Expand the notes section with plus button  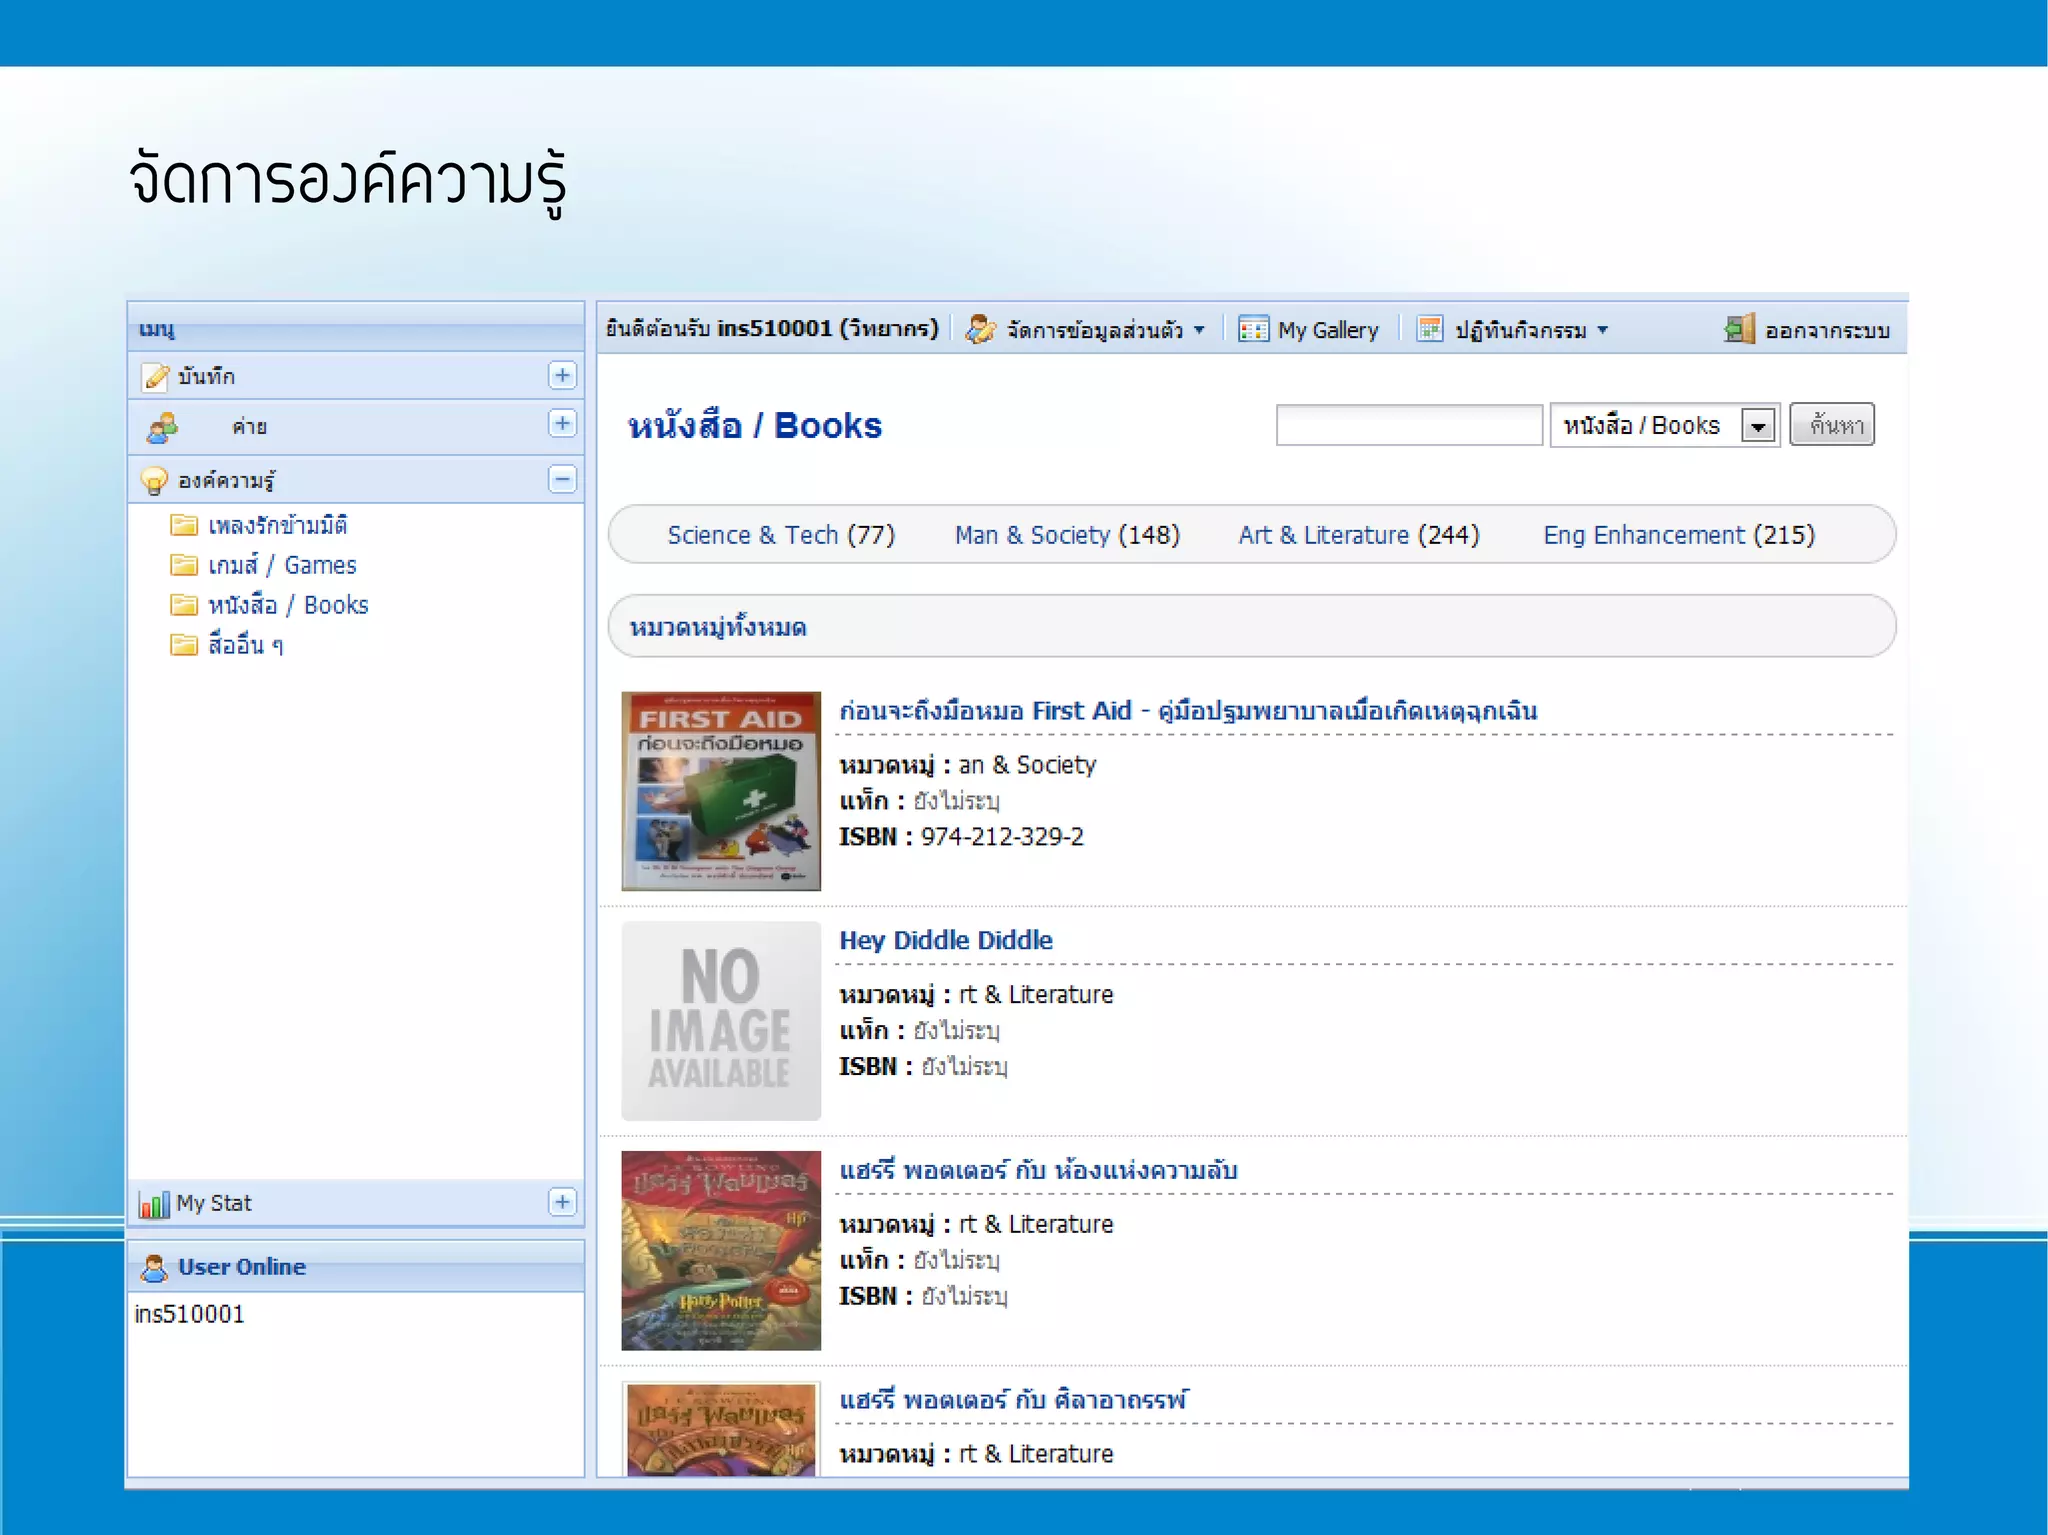562,375
